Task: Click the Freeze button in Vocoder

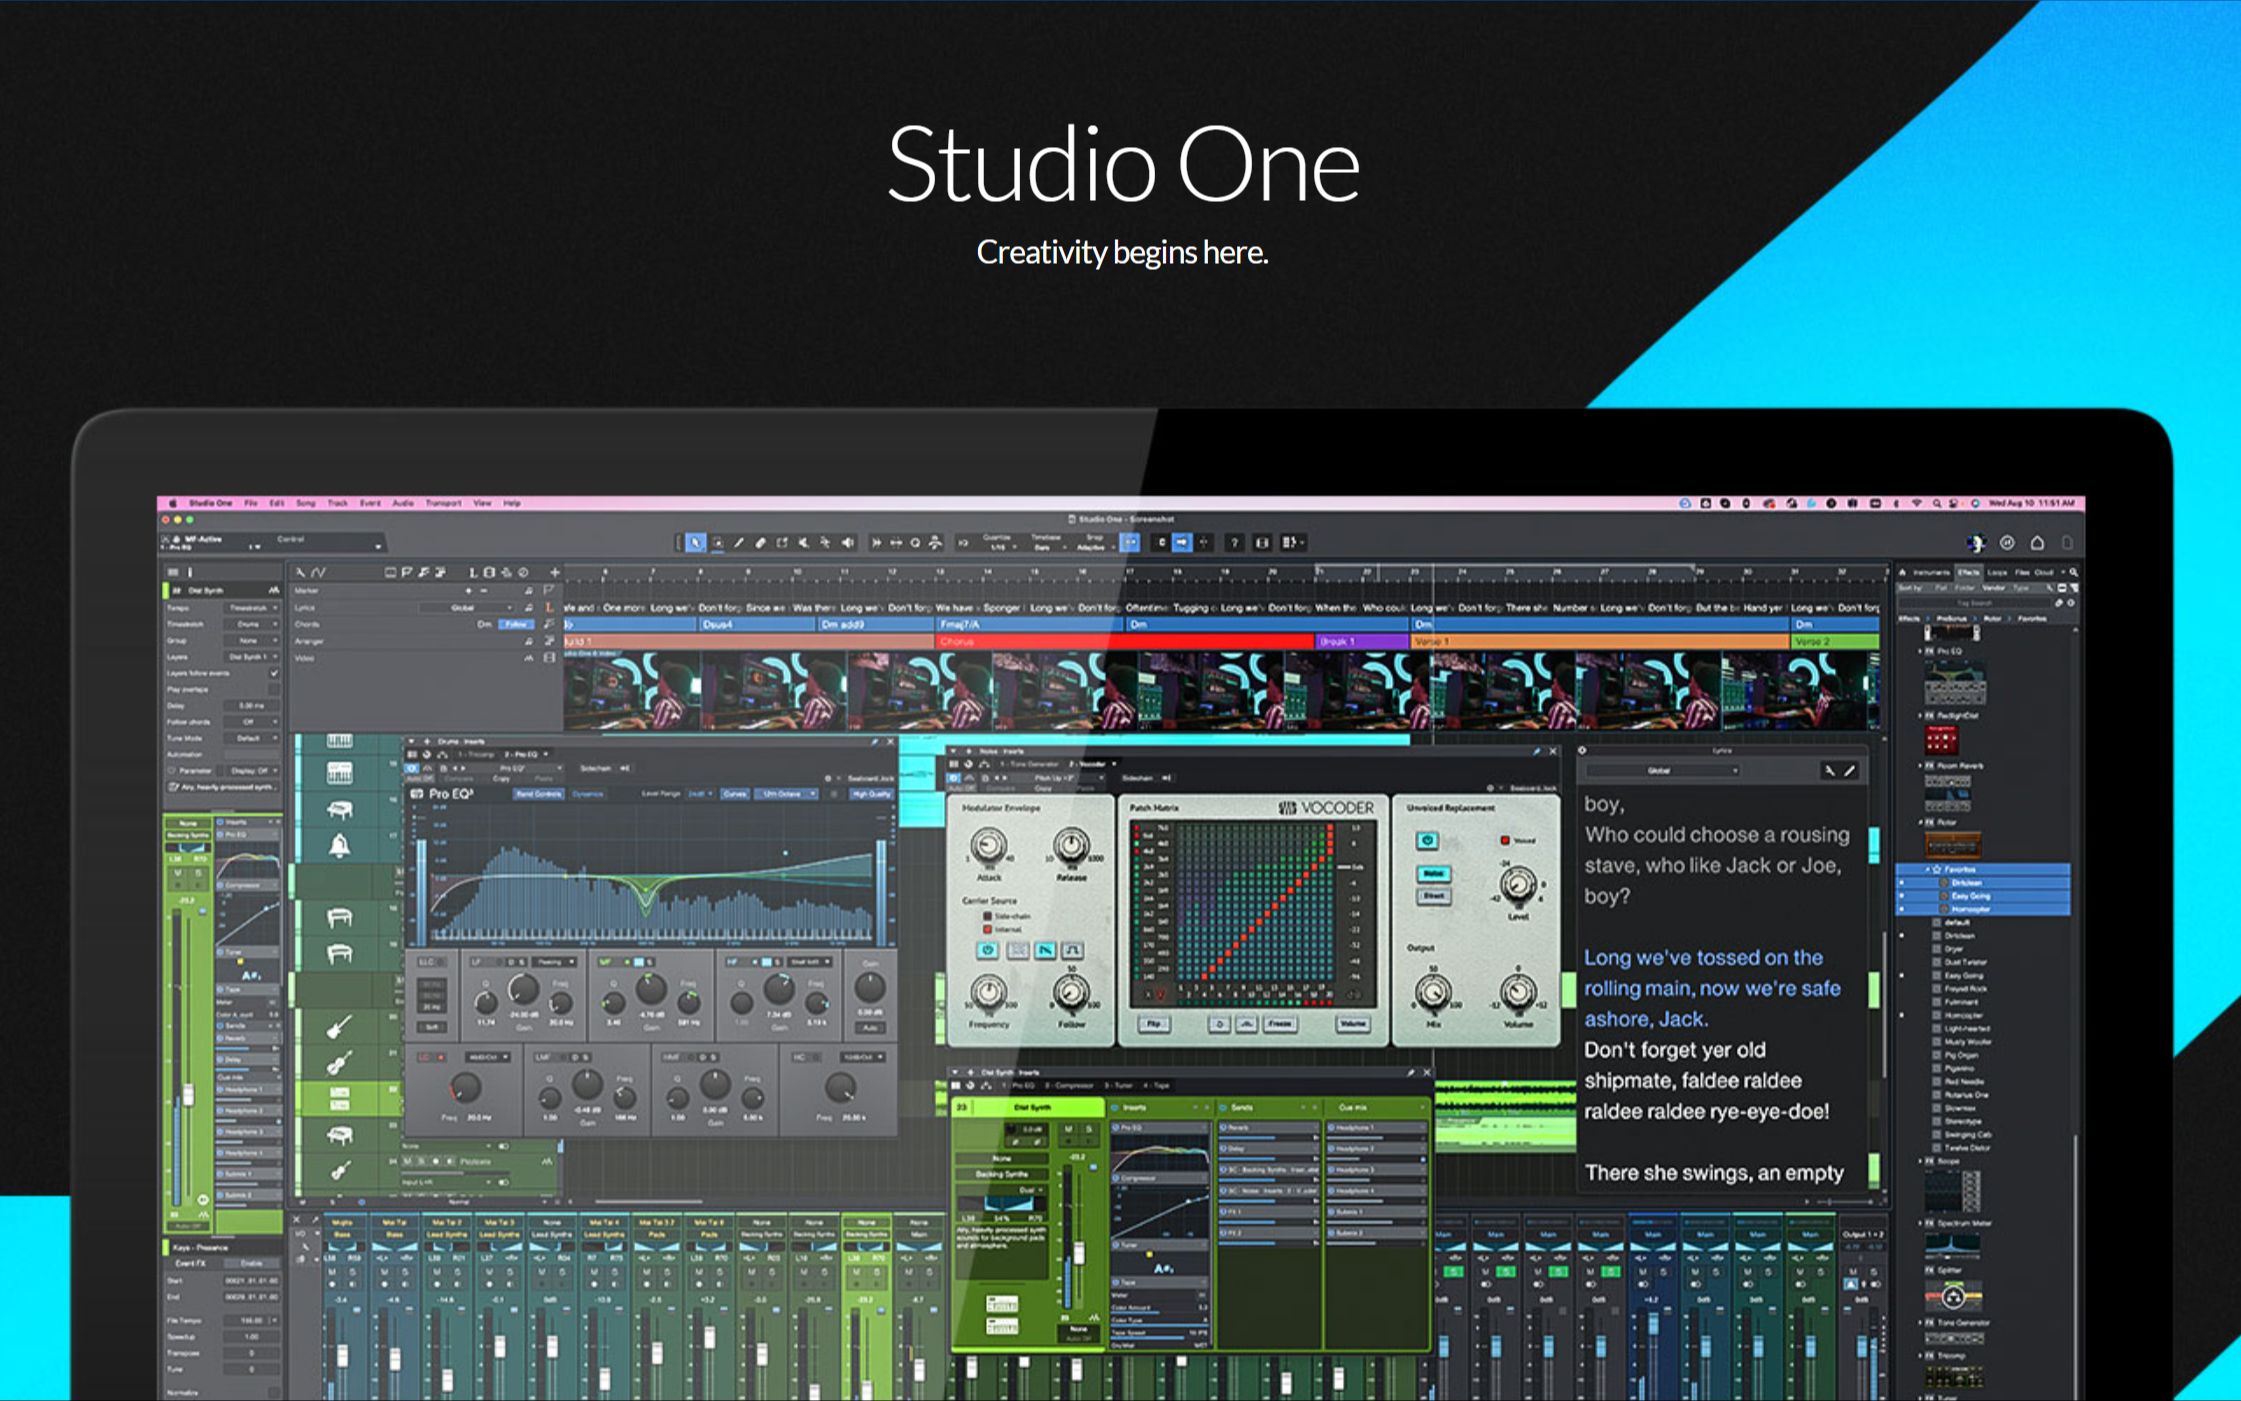Action: click(x=1280, y=1024)
